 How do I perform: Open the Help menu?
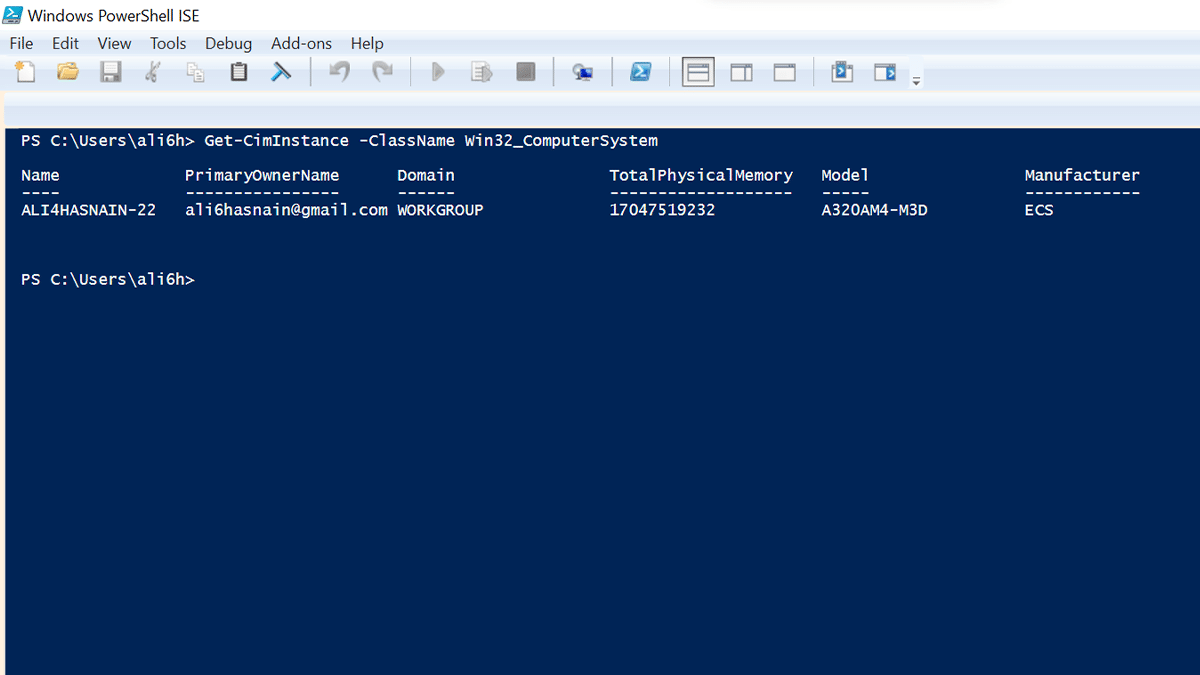pos(367,43)
